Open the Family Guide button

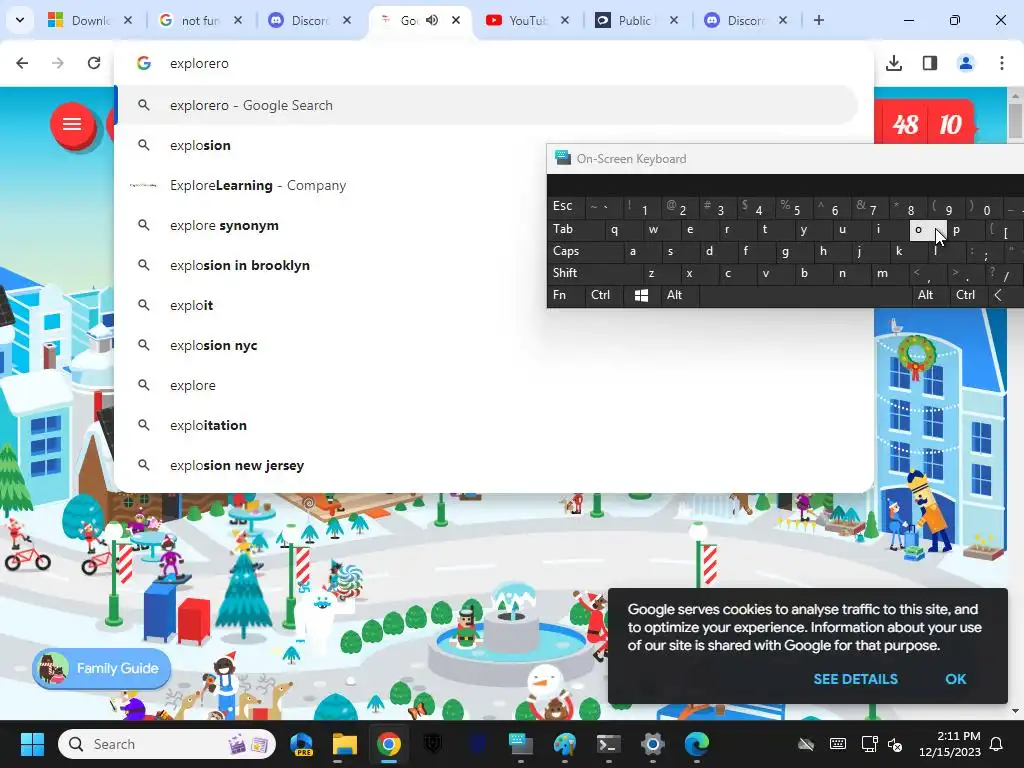[102, 668]
